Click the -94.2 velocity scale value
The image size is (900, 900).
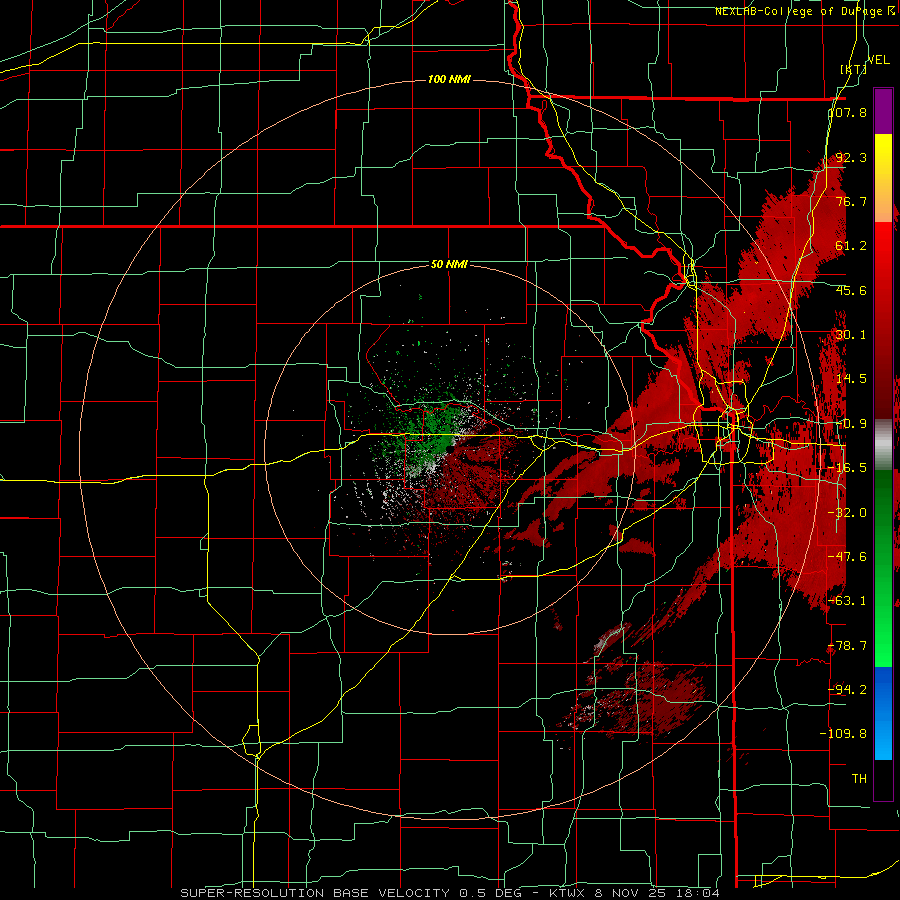[x=848, y=689]
